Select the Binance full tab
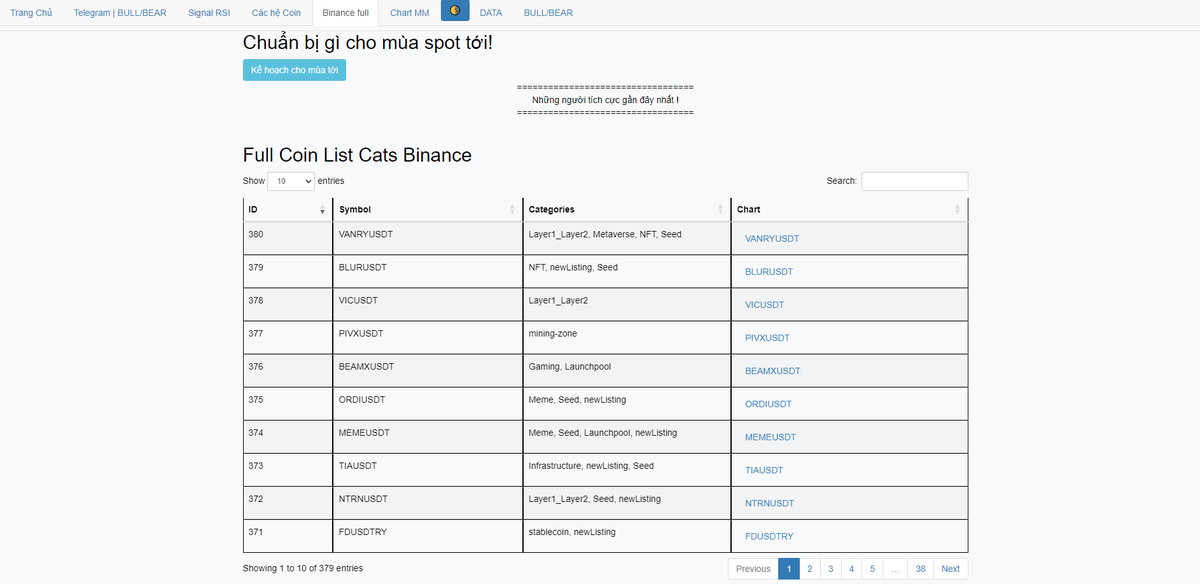 tap(345, 13)
